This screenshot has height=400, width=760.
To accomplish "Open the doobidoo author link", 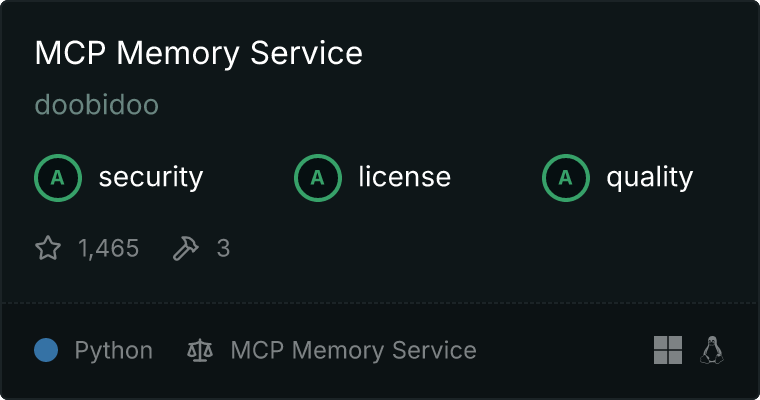I will point(97,105).
